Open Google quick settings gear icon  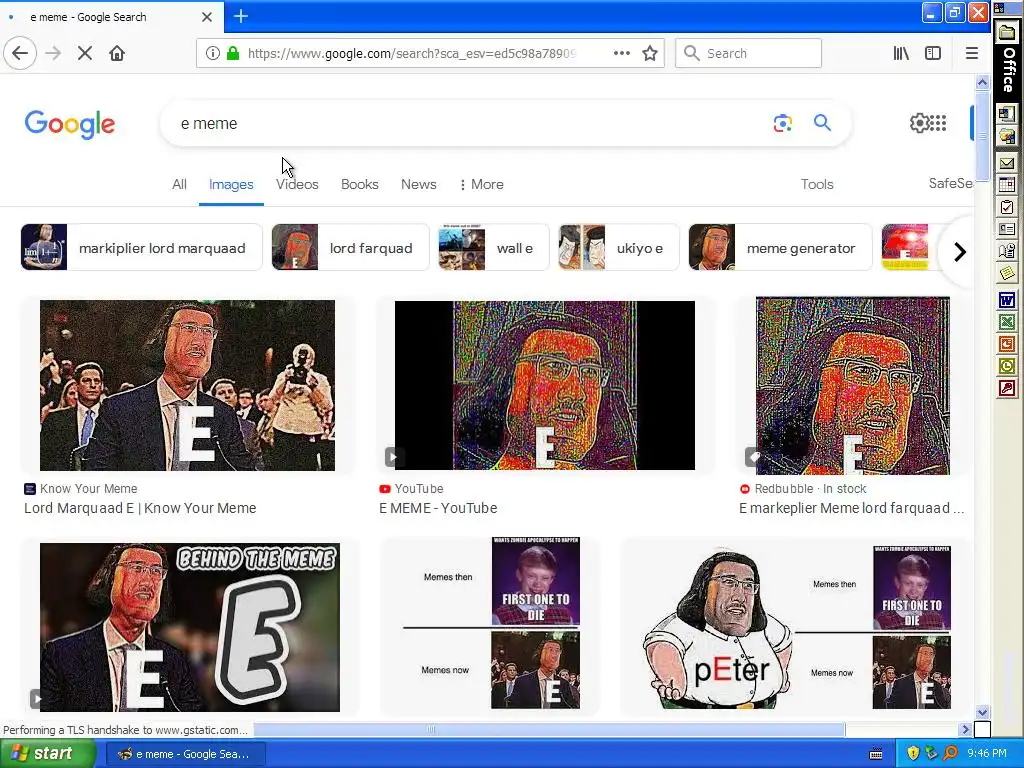coord(919,123)
